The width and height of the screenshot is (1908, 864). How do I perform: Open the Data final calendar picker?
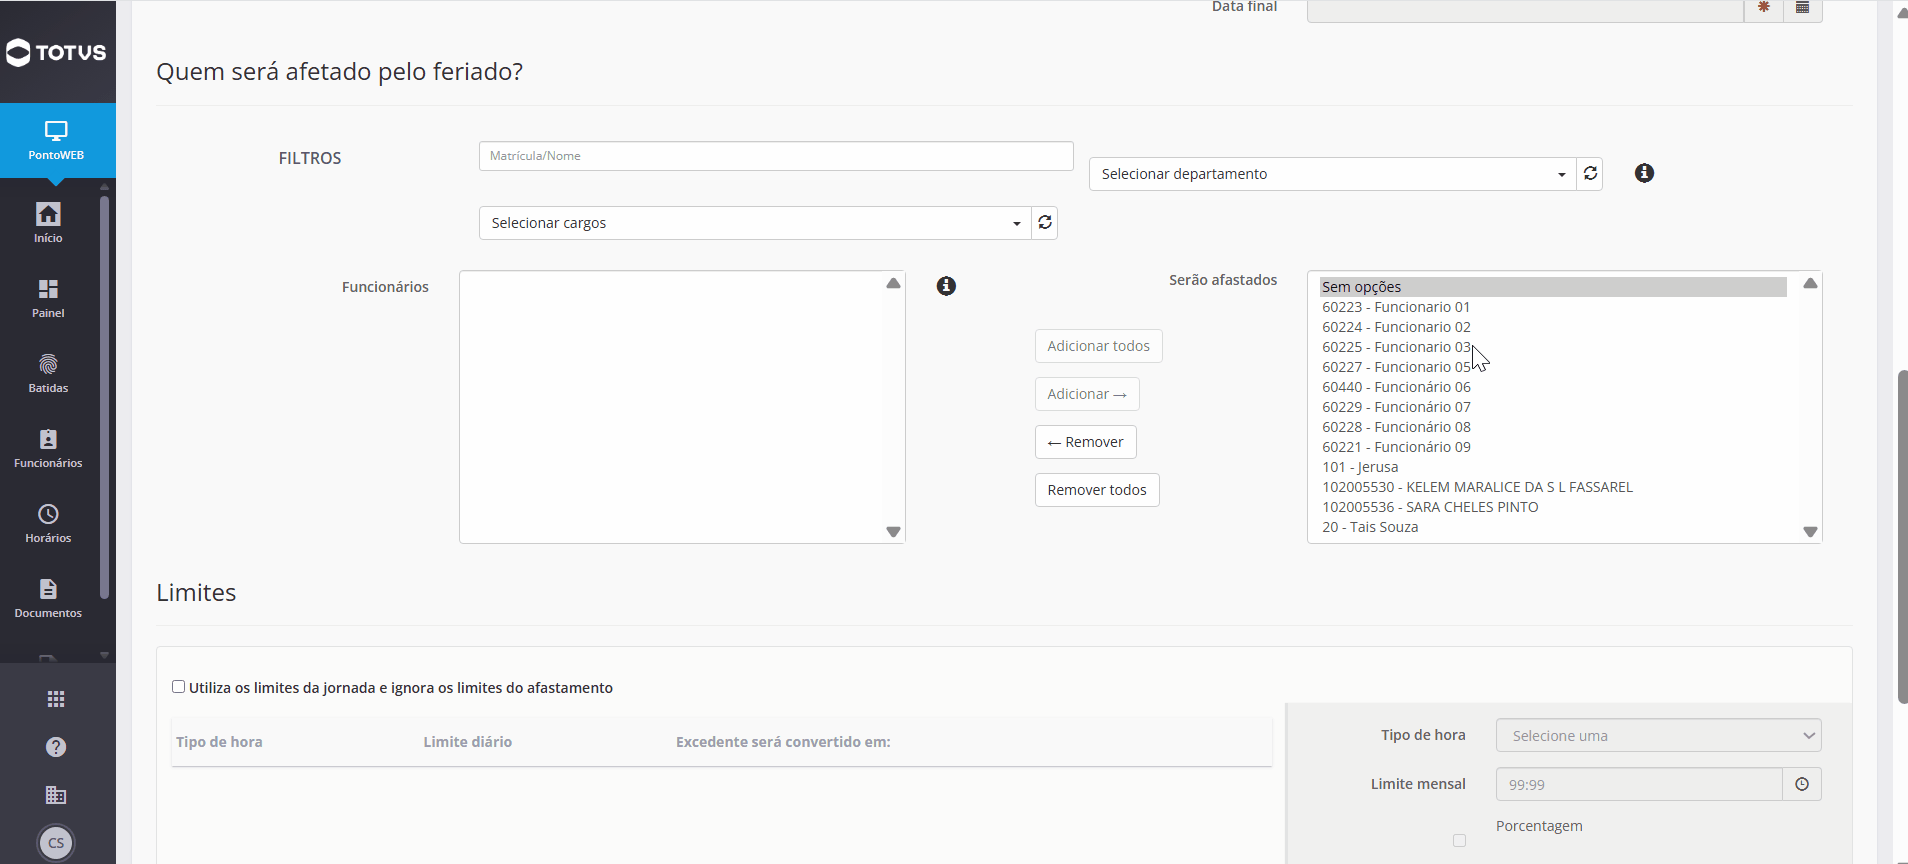click(1802, 8)
